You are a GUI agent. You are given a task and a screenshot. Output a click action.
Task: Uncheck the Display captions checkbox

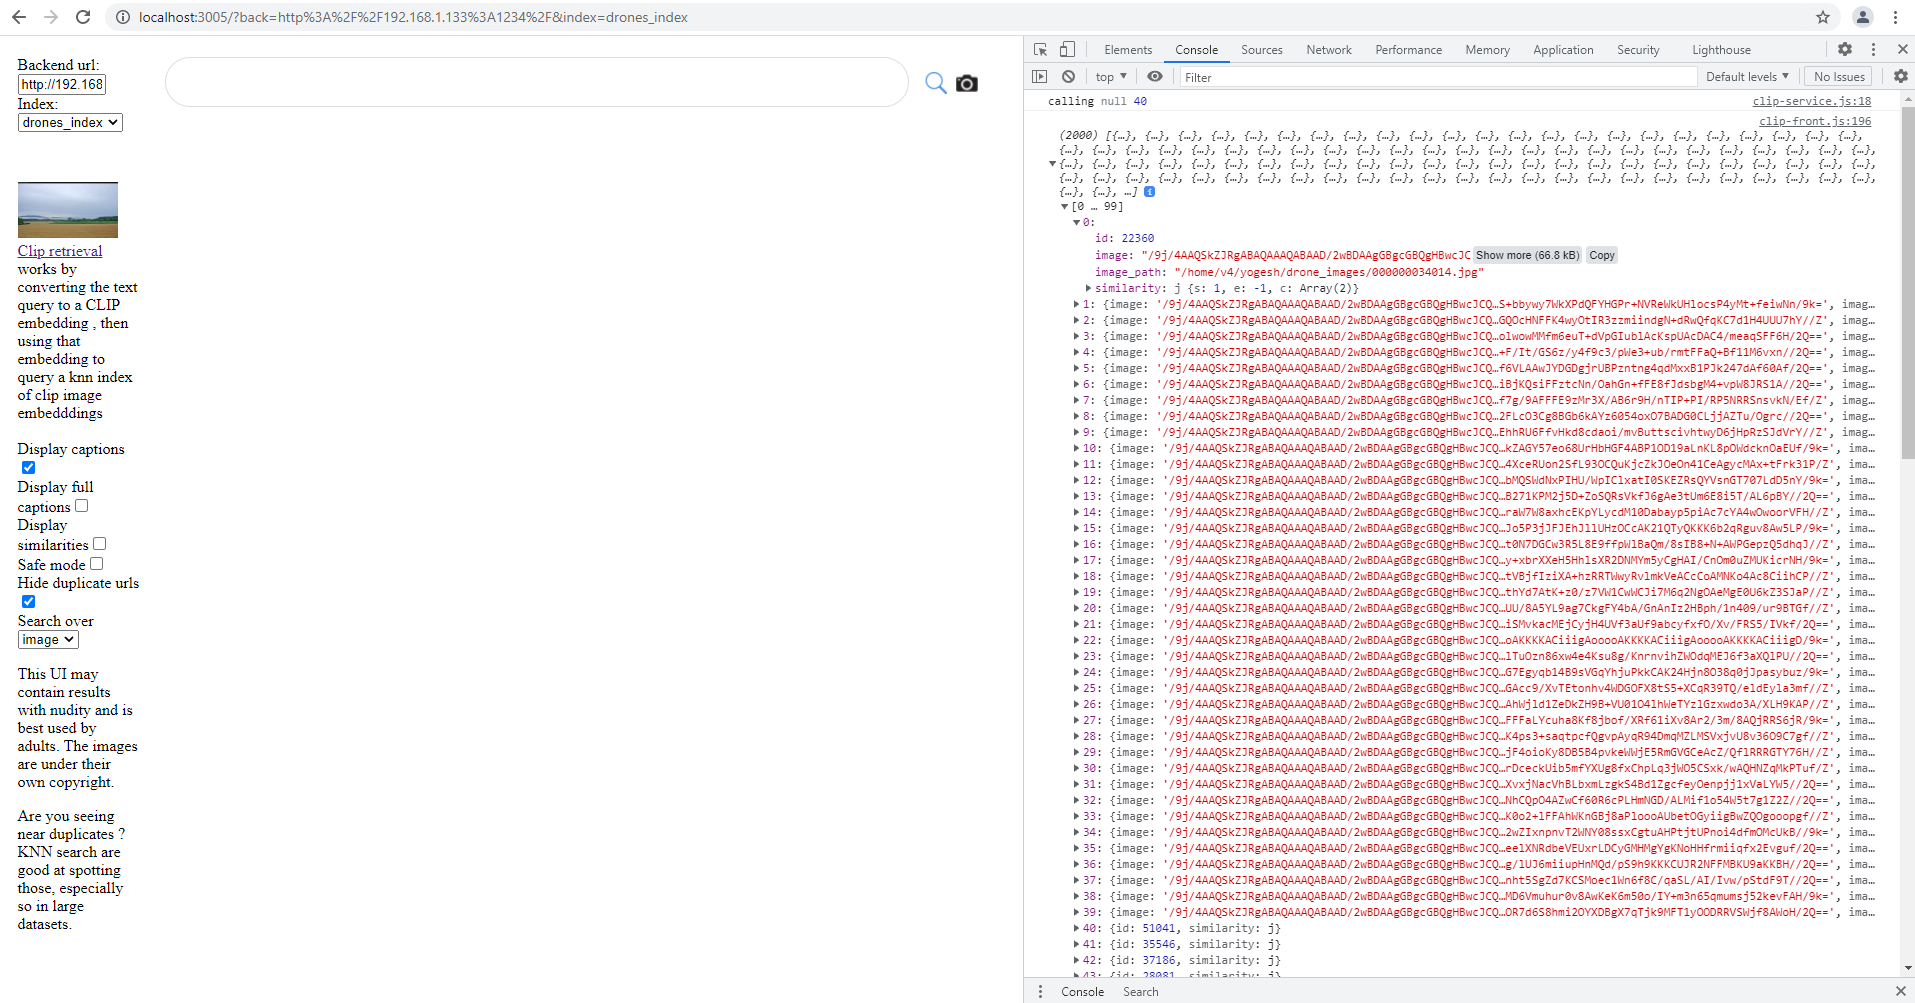coord(28,467)
